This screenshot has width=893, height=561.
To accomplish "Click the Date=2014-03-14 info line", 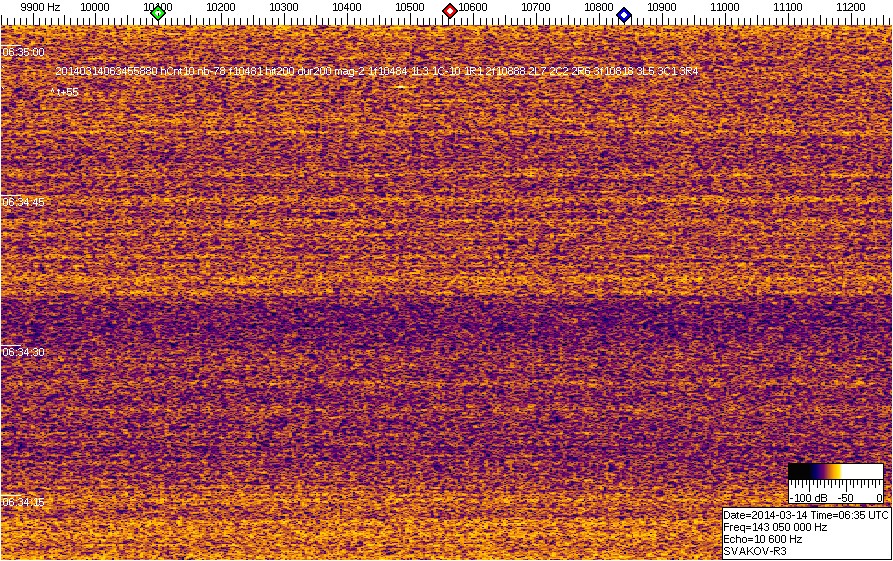I will point(805,514).
